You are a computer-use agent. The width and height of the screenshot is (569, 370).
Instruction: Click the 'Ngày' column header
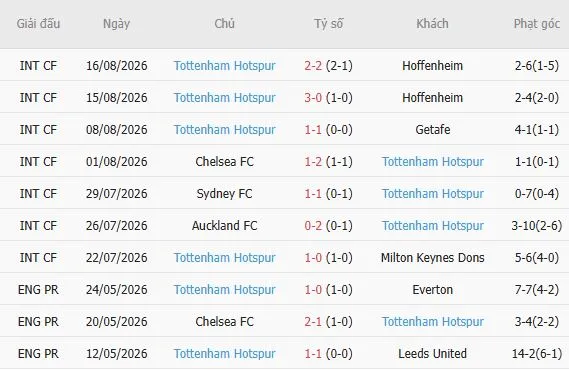pos(116,24)
